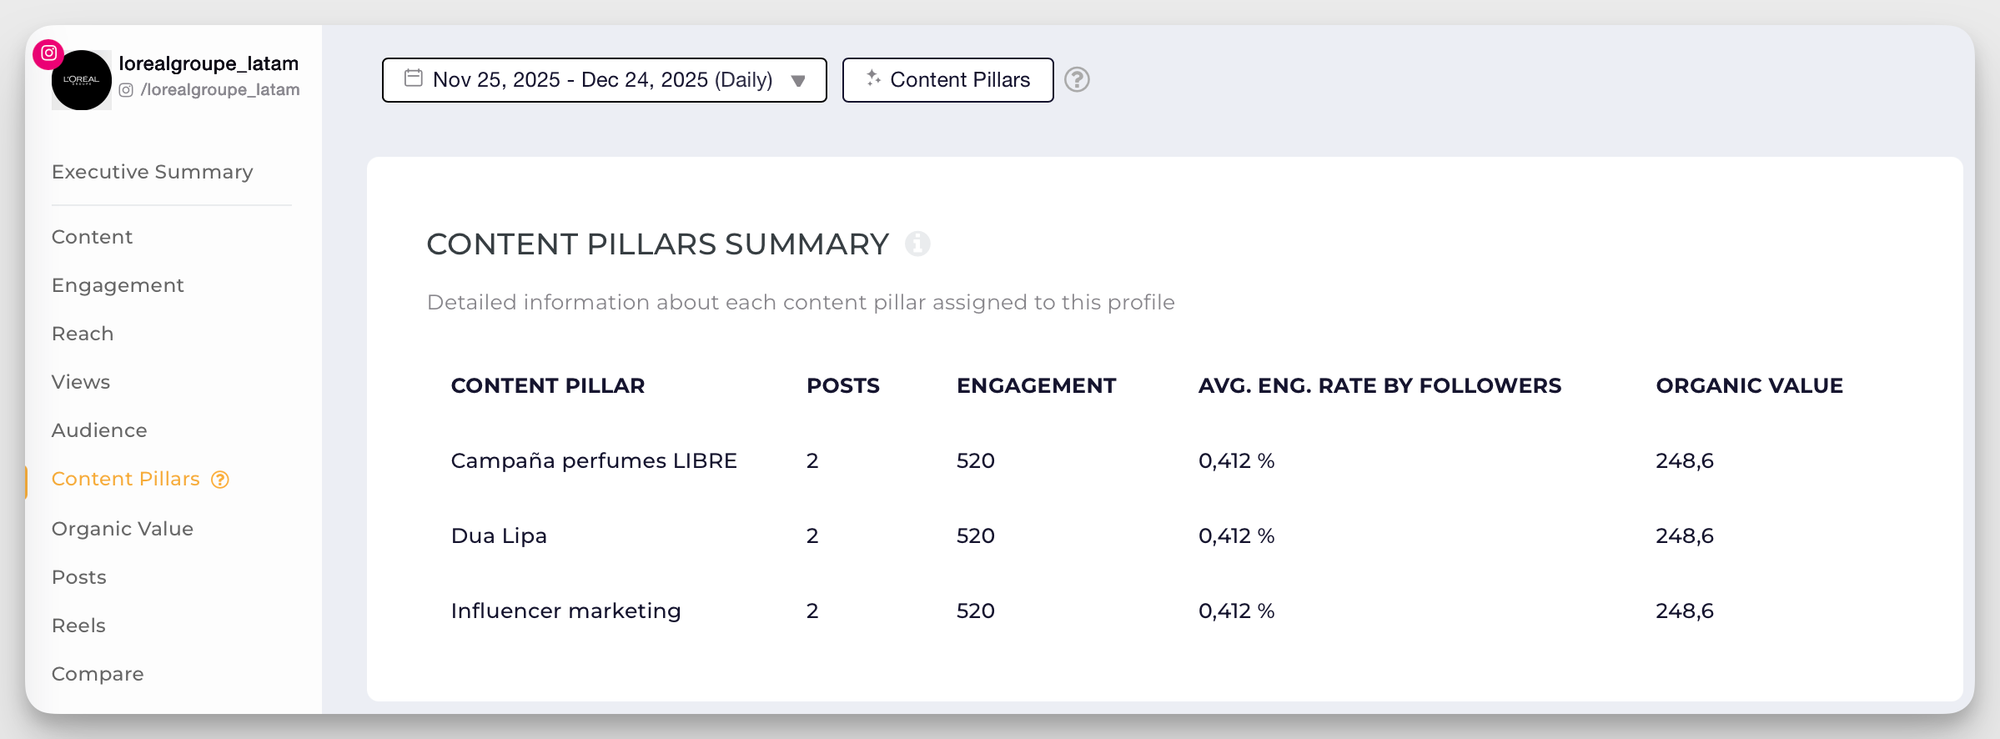Open the Nov 25 - Dec 24 date picker
The width and height of the screenshot is (2000, 739).
604,80
